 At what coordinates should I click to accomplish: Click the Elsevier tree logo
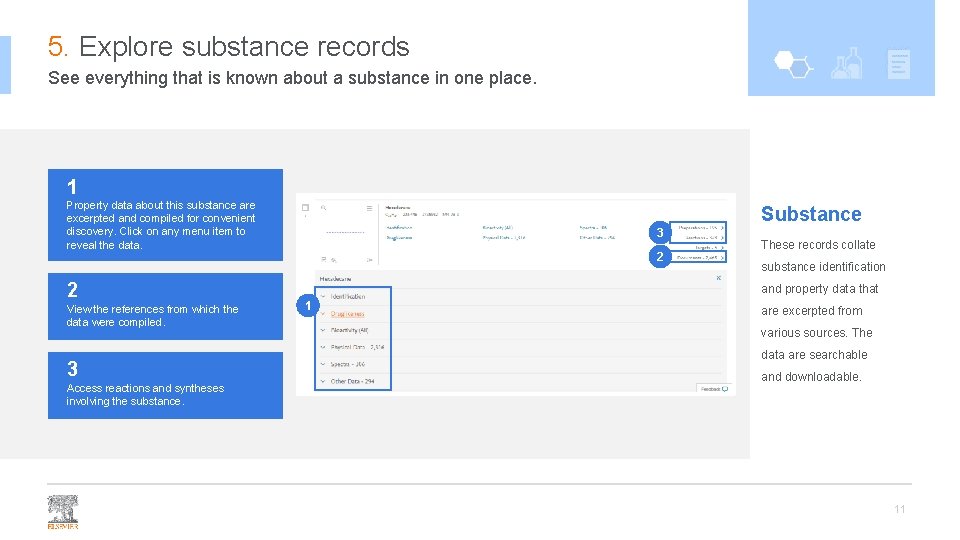(x=63, y=512)
